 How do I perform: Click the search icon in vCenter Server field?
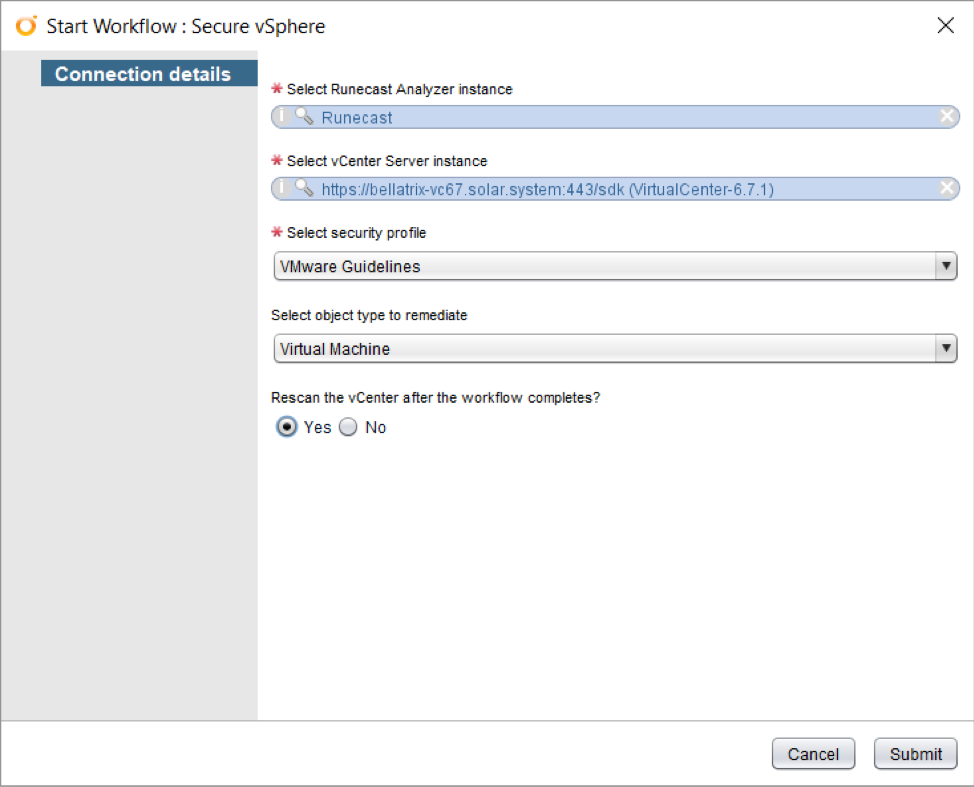[x=304, y=188]
